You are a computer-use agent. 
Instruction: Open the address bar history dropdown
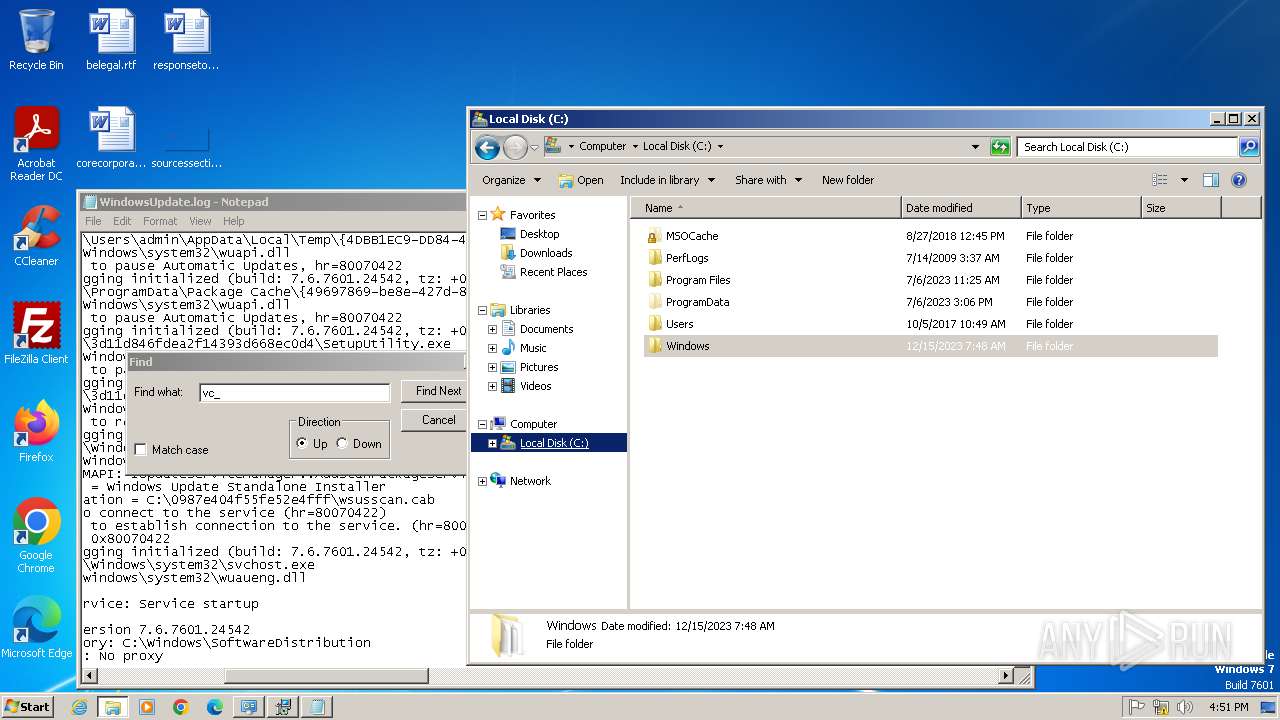[976, 147]
